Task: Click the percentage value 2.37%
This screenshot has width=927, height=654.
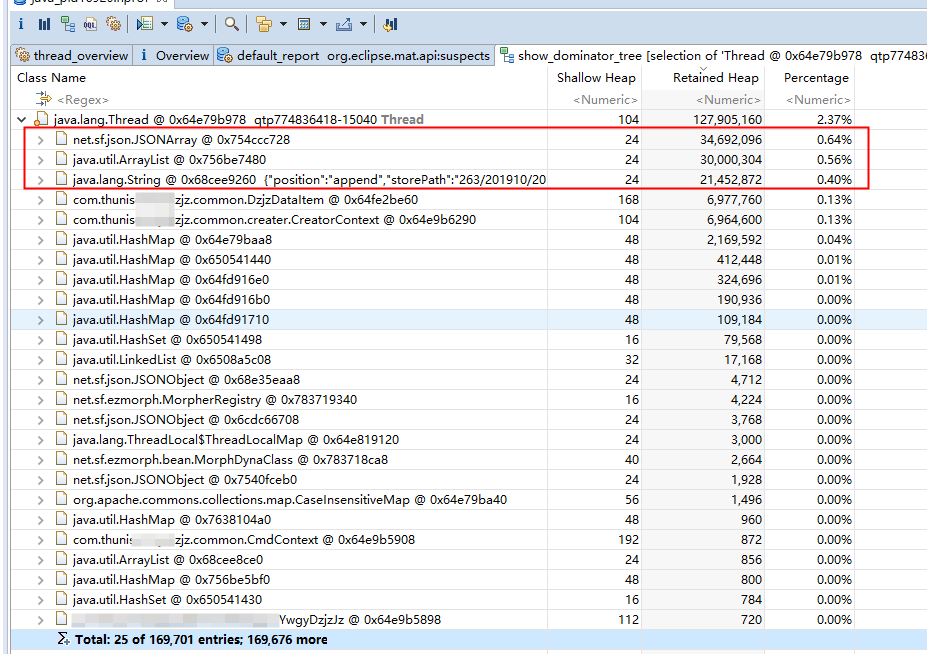Action: [x=834, y=119]
